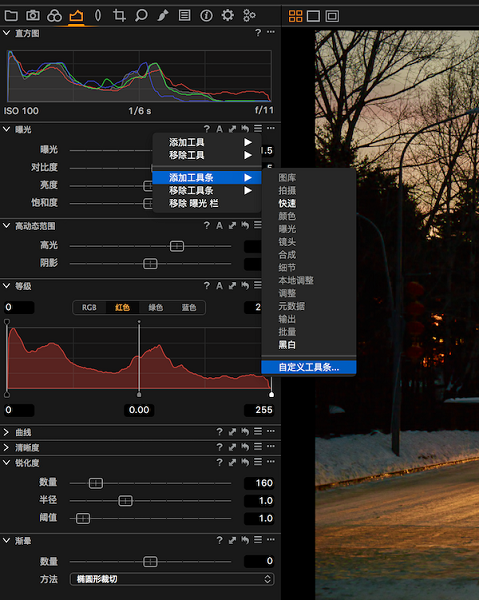Reset the 曲线 panel adjustments
This screenshot has height=600, width=479.
[x=245, y=432]
